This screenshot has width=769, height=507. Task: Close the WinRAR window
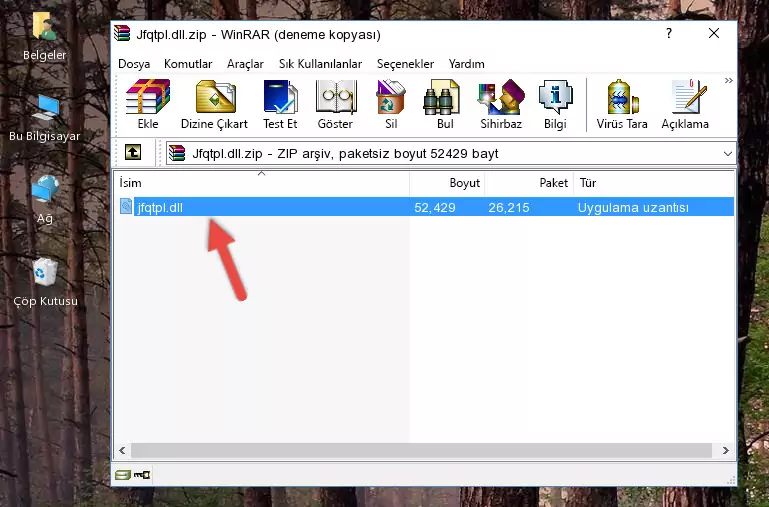click(714, 33)
